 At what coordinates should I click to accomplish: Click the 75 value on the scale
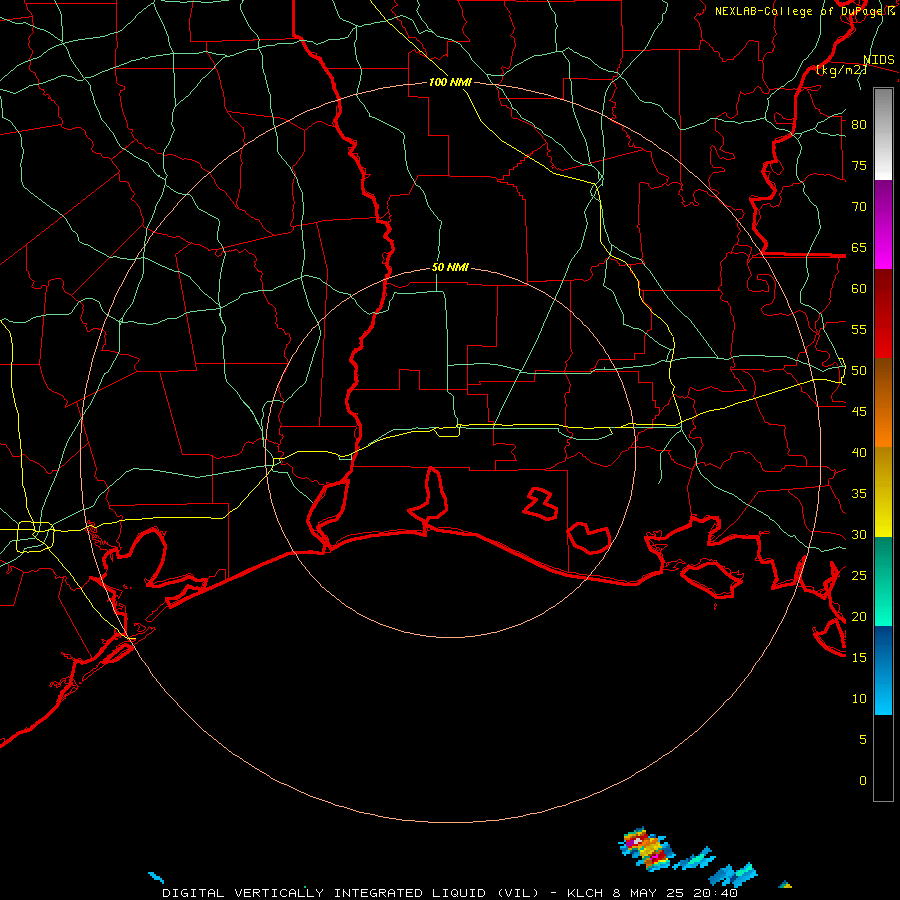(859, 165)
